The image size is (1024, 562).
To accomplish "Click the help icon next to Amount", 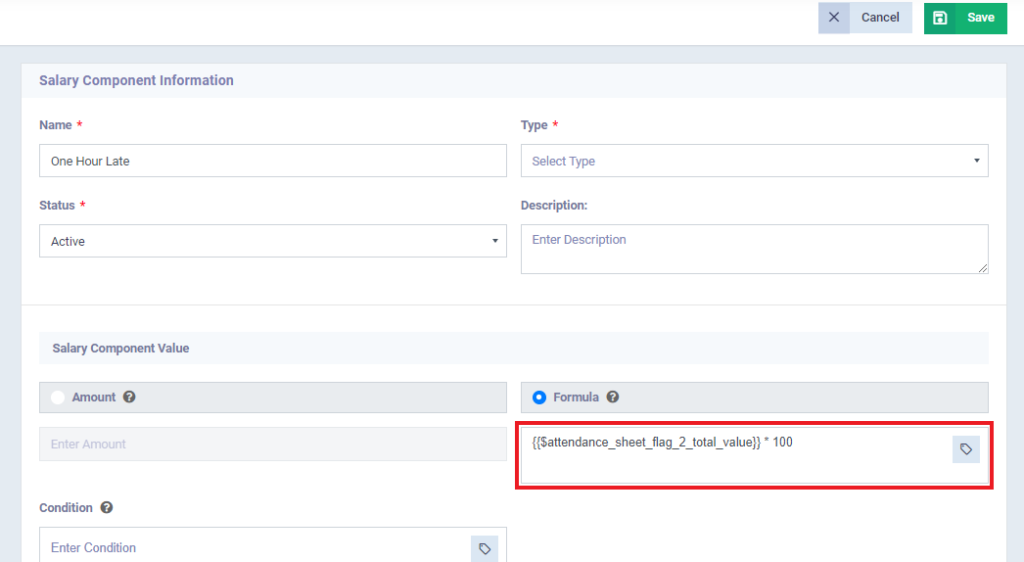I will (x=129, y=397).
